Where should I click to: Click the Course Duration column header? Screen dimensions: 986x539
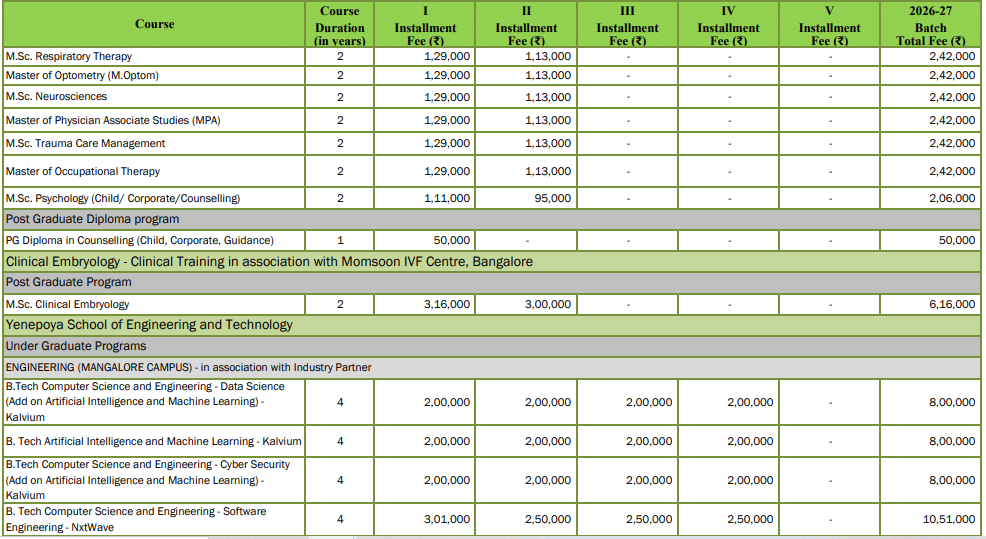click(x=340, y=26)
